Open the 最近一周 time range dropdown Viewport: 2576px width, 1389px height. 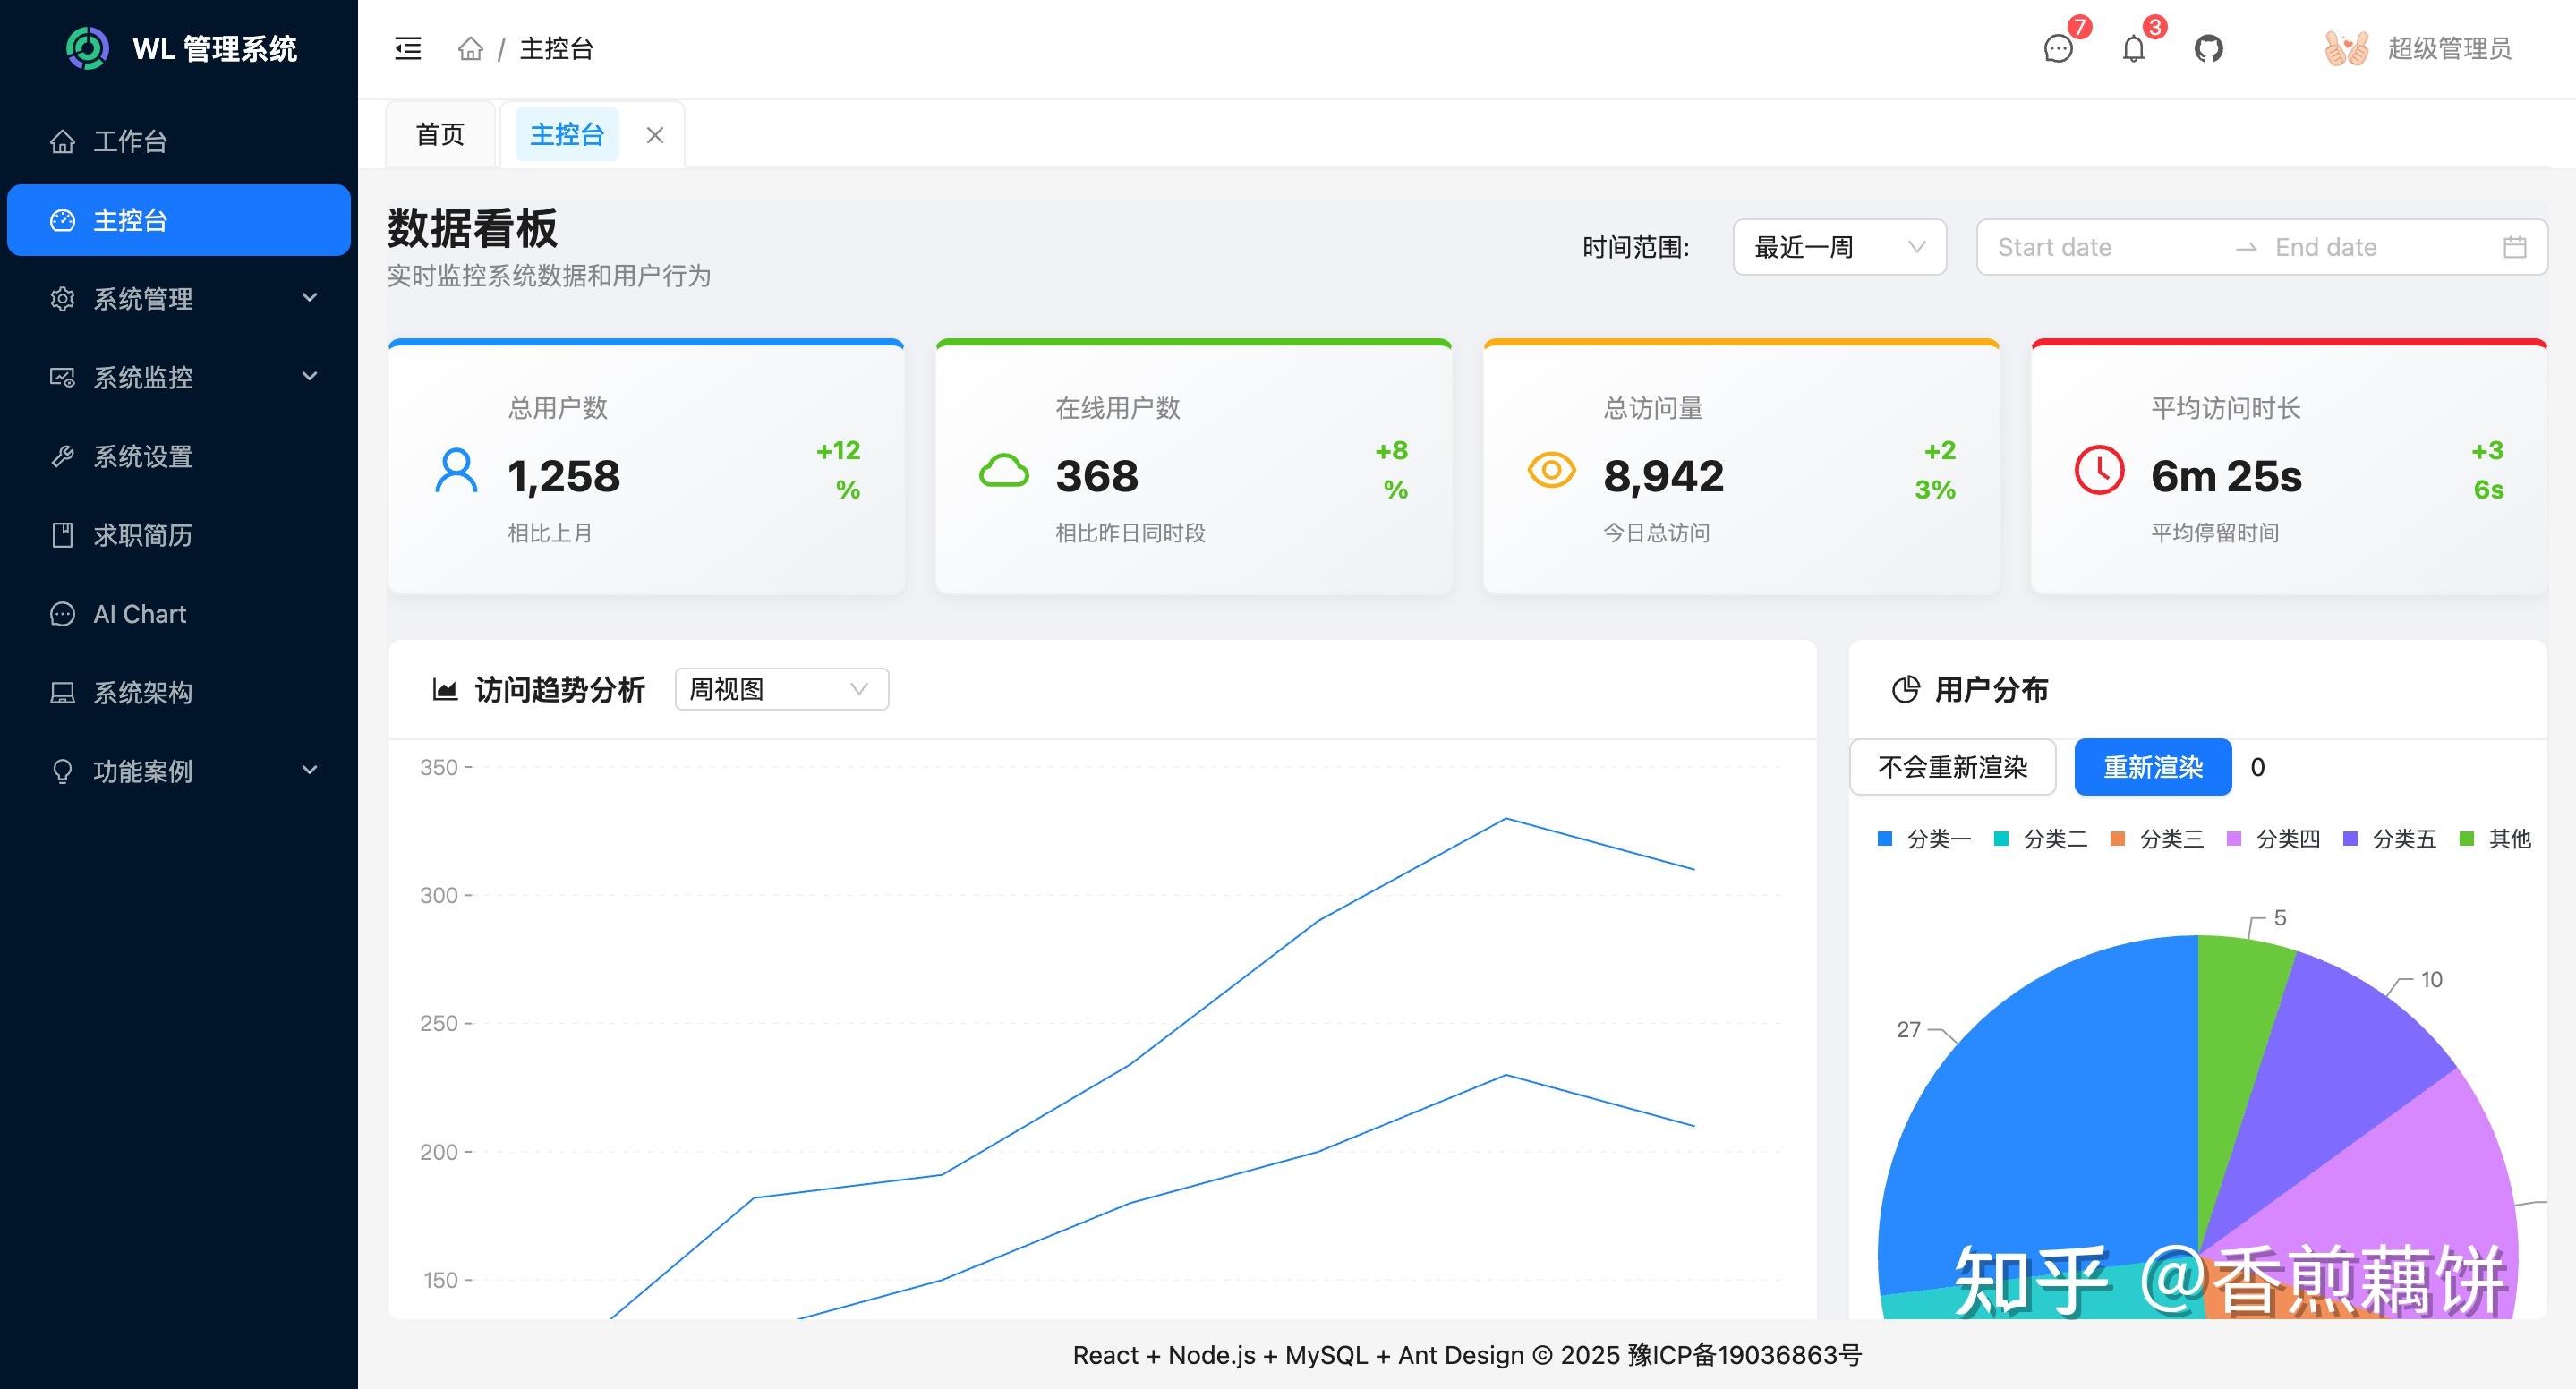pos(1838,247)
